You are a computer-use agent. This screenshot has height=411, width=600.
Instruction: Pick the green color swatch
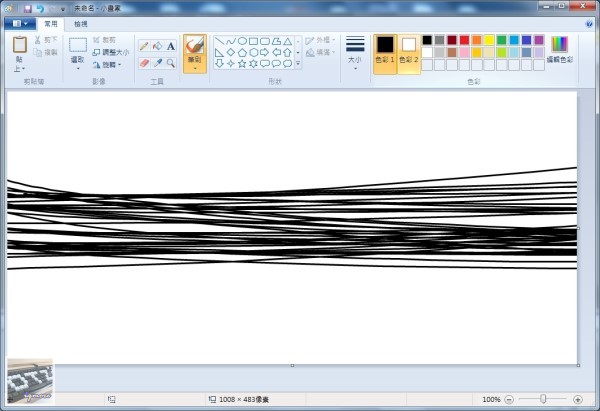tap(501, 40)
